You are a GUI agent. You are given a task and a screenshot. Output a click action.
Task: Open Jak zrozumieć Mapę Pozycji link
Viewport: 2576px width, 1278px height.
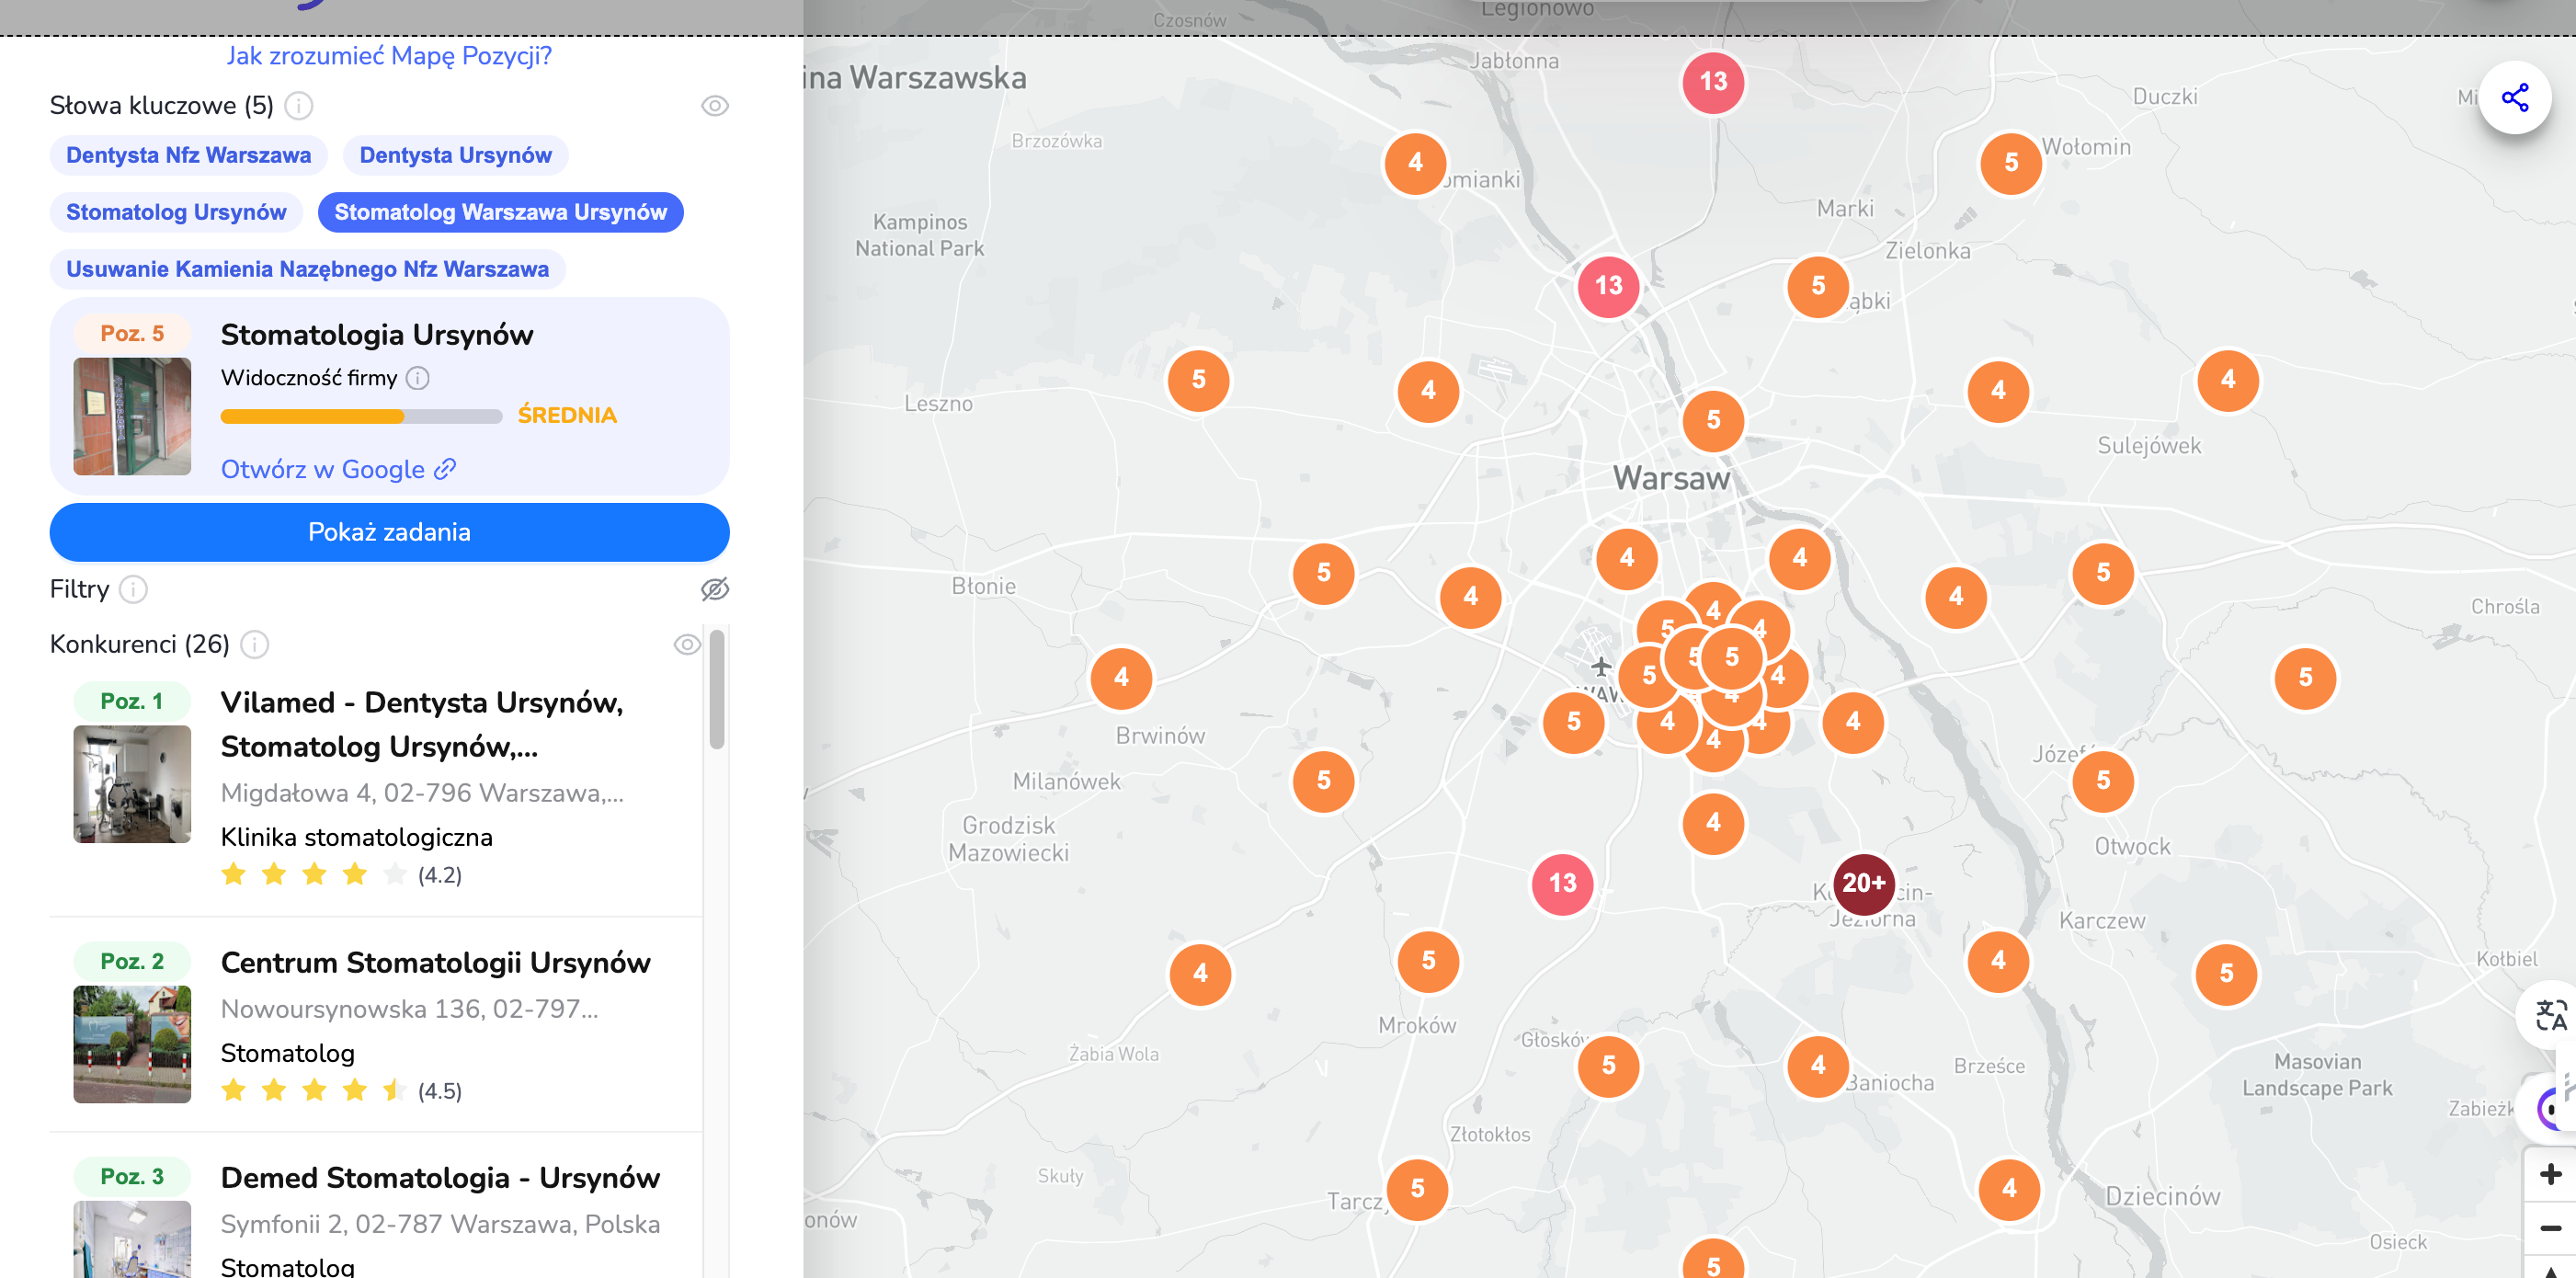coord(388,56)
